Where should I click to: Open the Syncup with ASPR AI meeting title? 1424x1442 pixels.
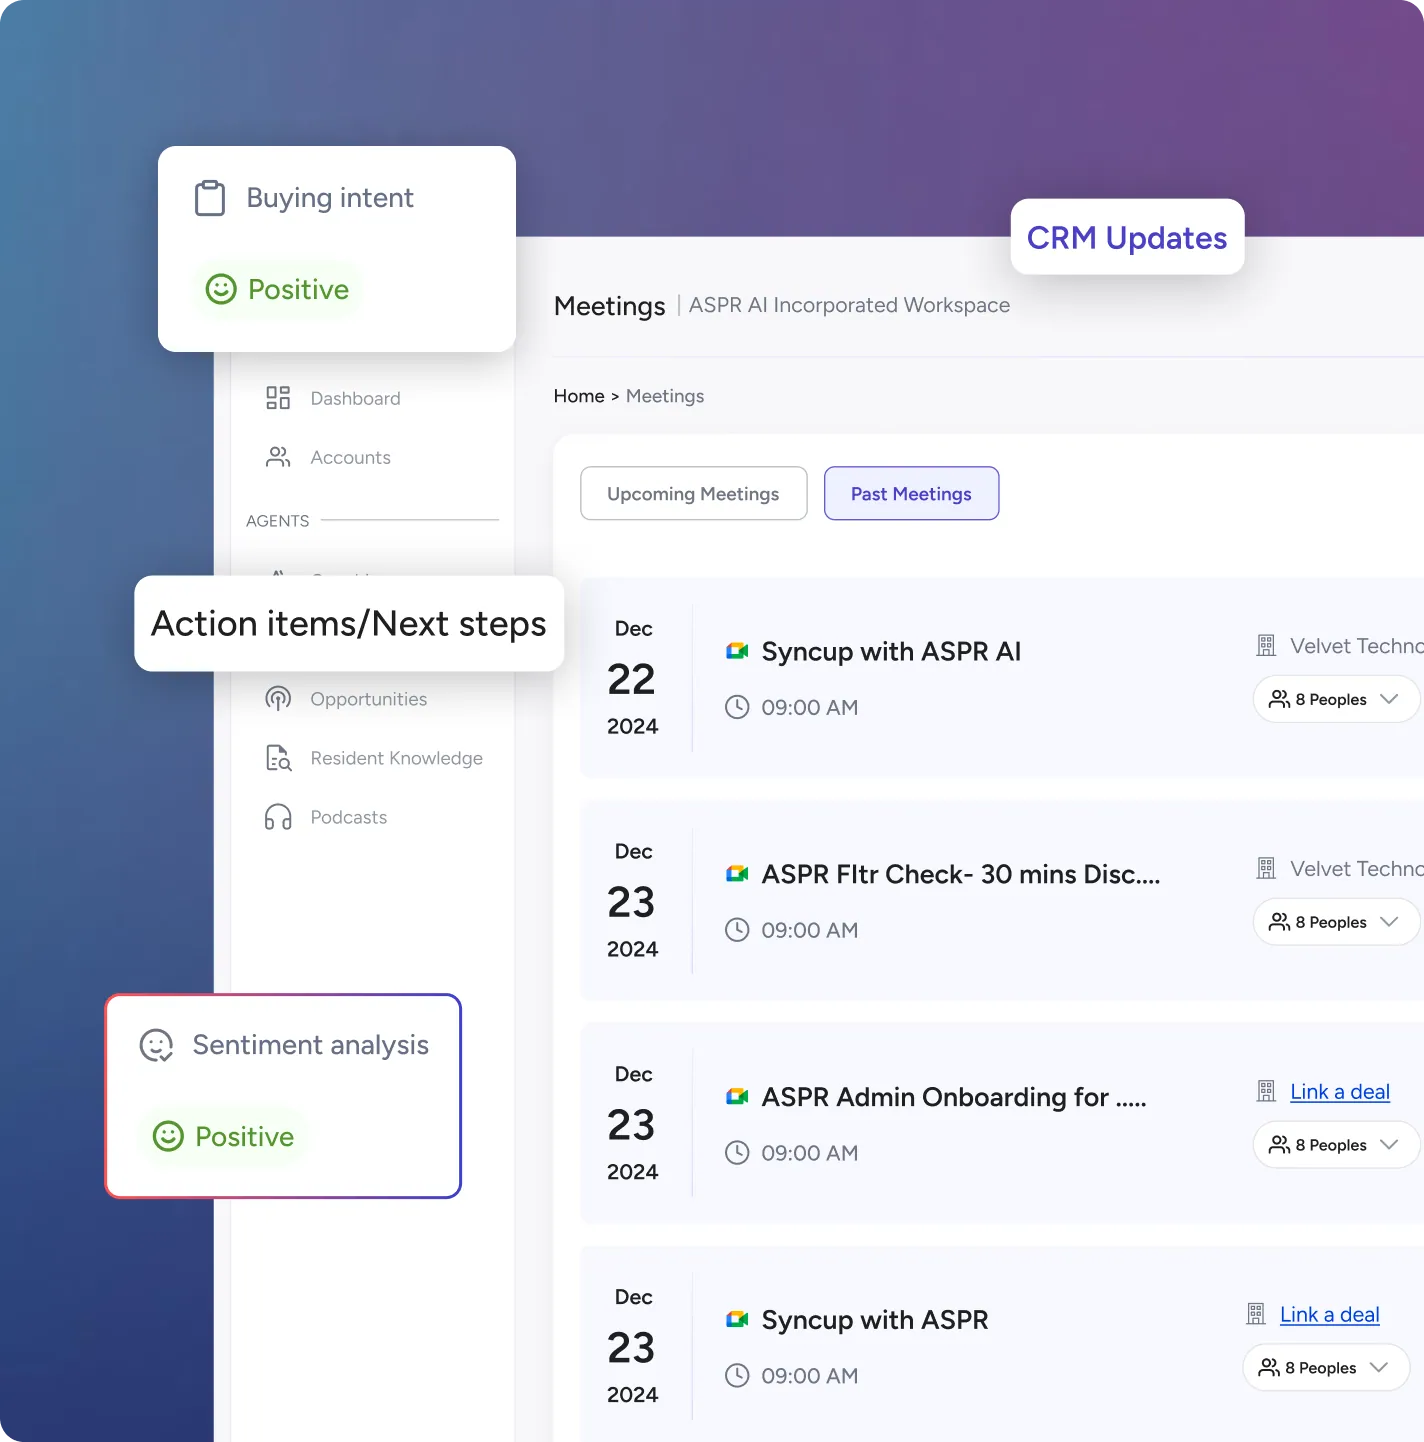click(x=892, y=651)
